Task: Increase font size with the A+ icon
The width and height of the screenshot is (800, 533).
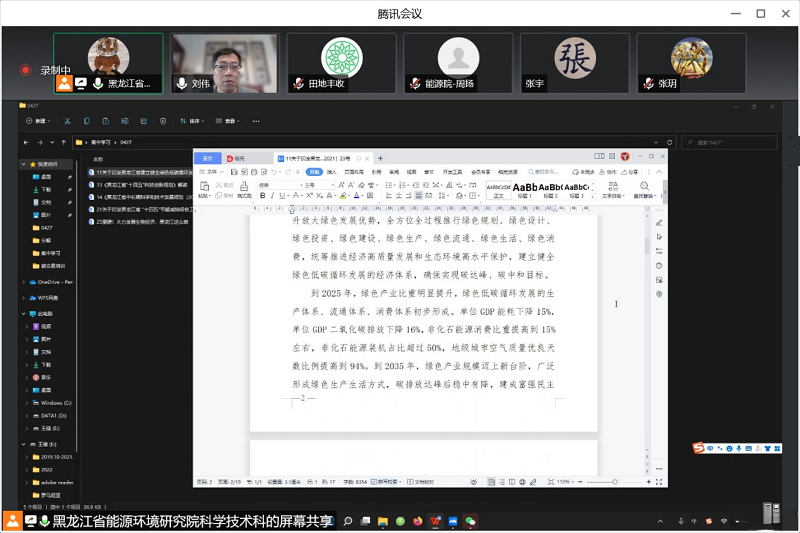Action: tap(341, 185)
